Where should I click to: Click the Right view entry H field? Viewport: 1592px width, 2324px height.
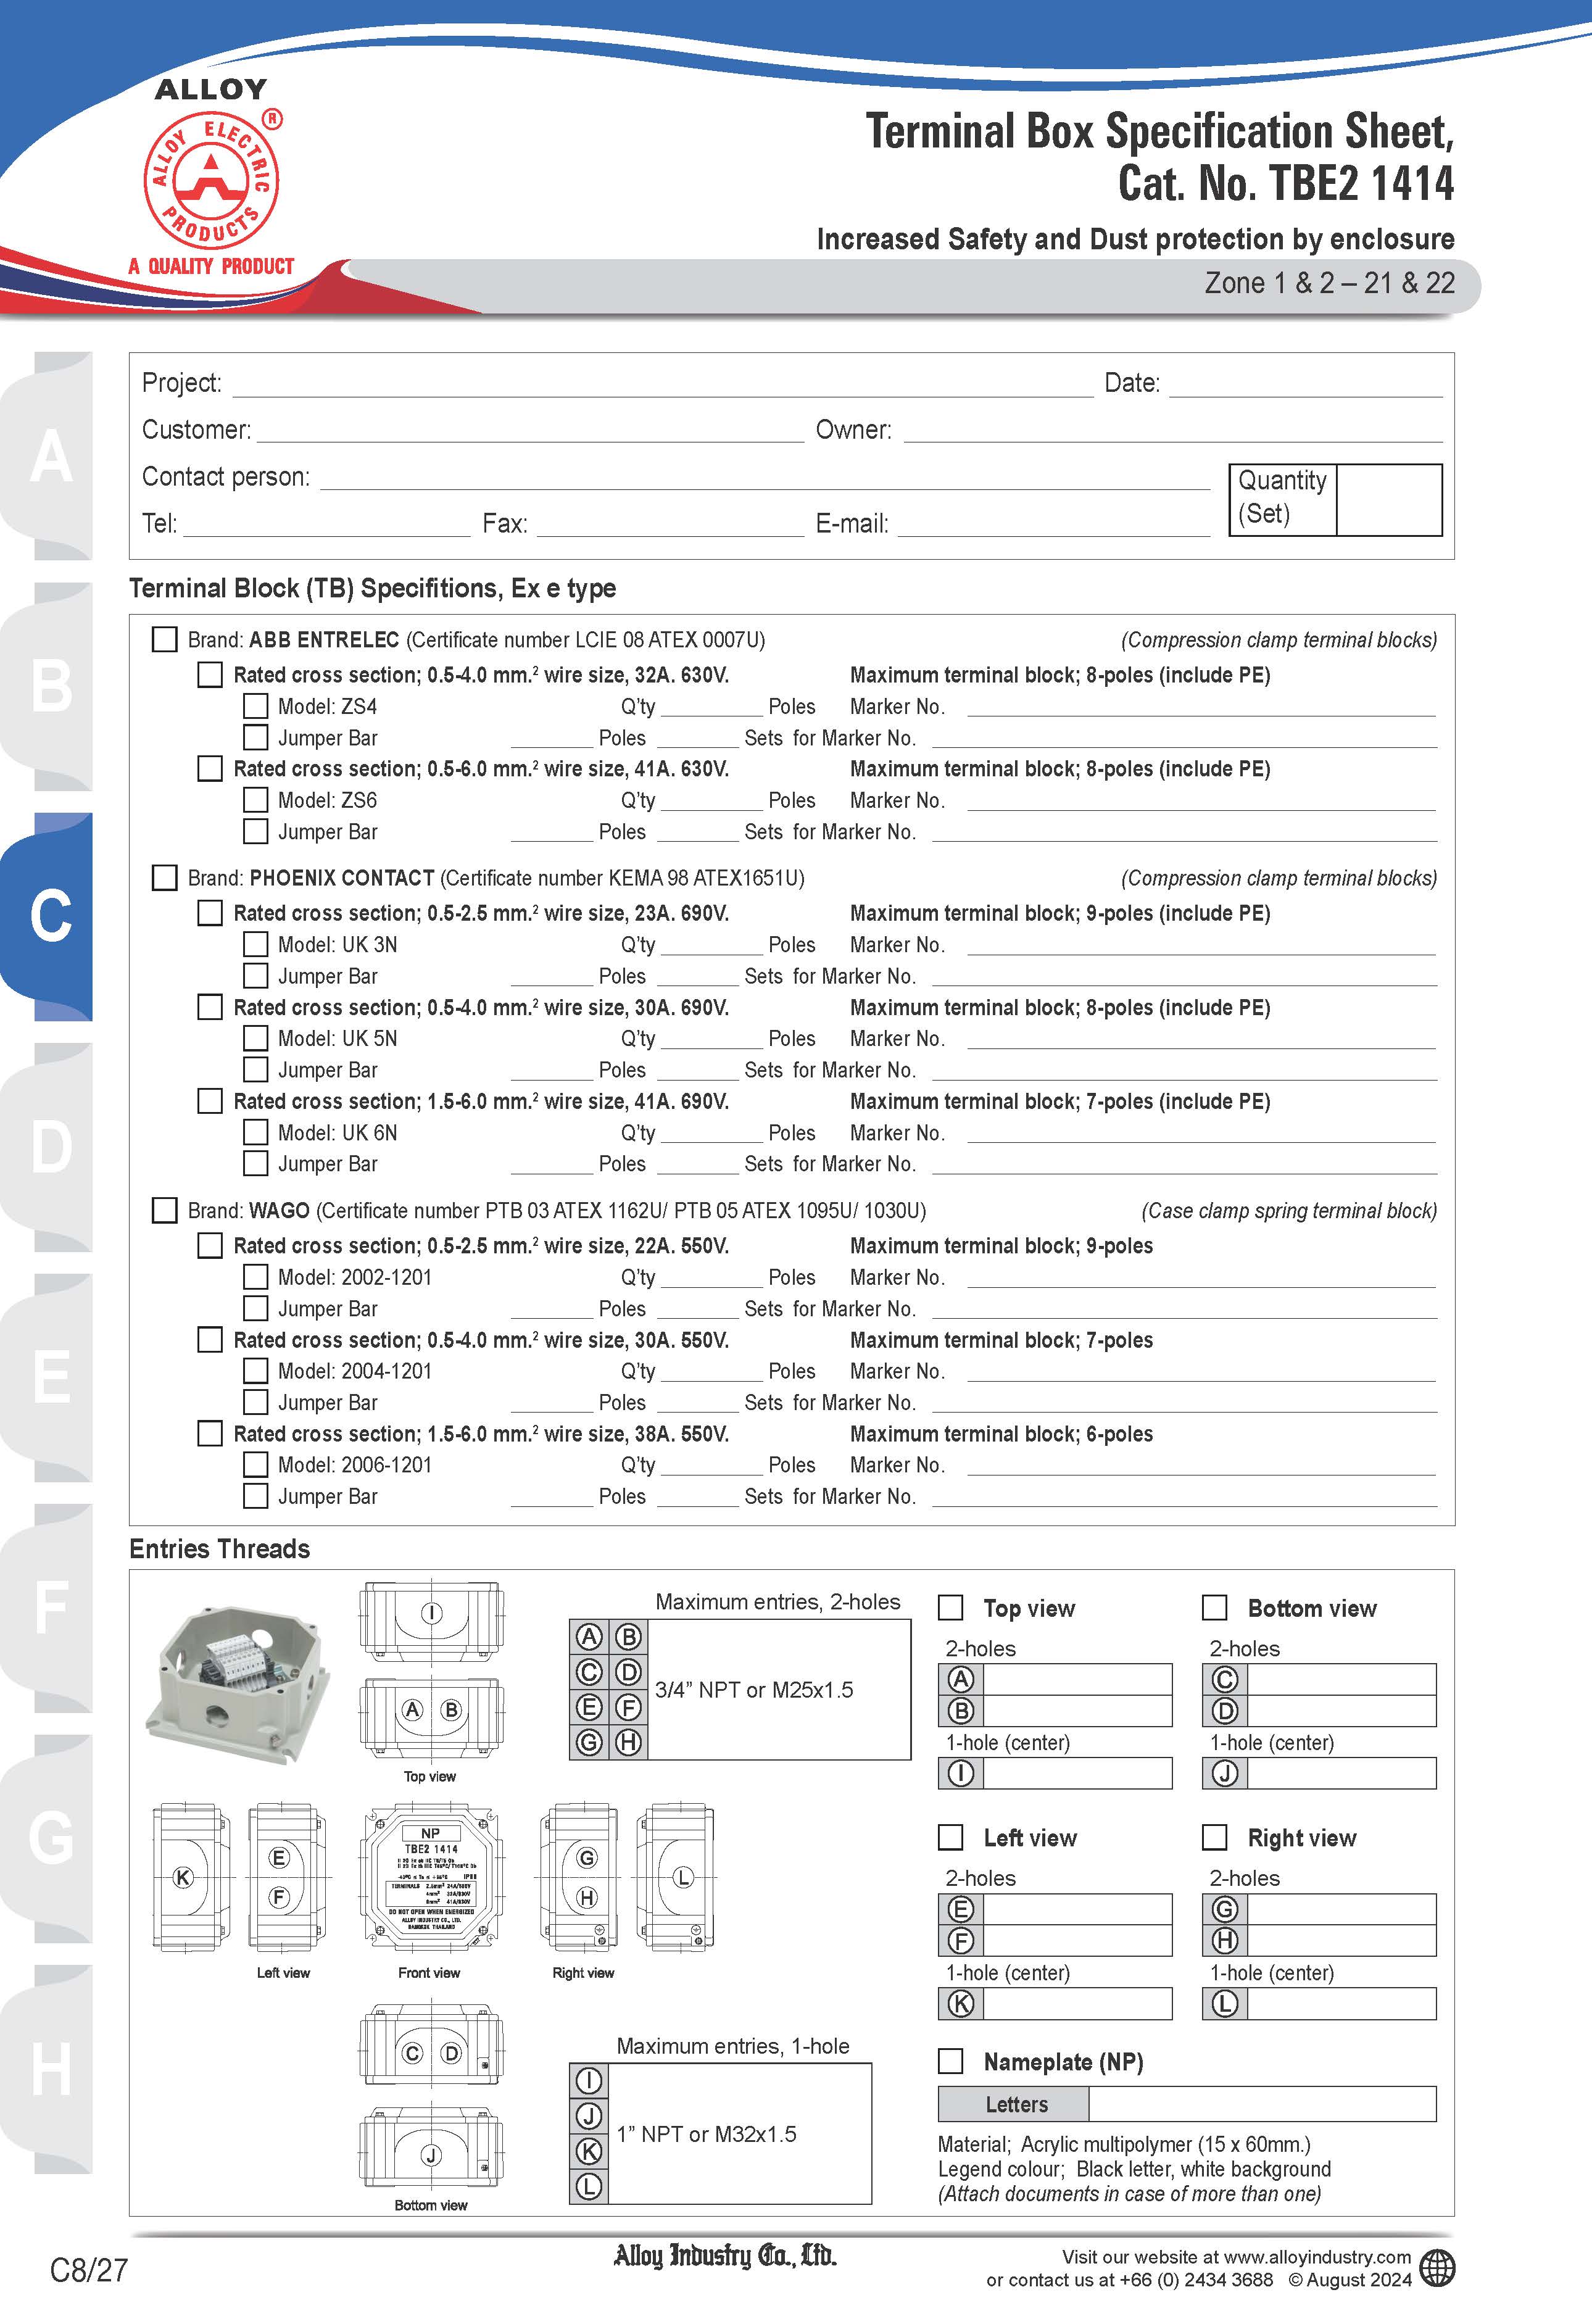tap(1342, 1941)
